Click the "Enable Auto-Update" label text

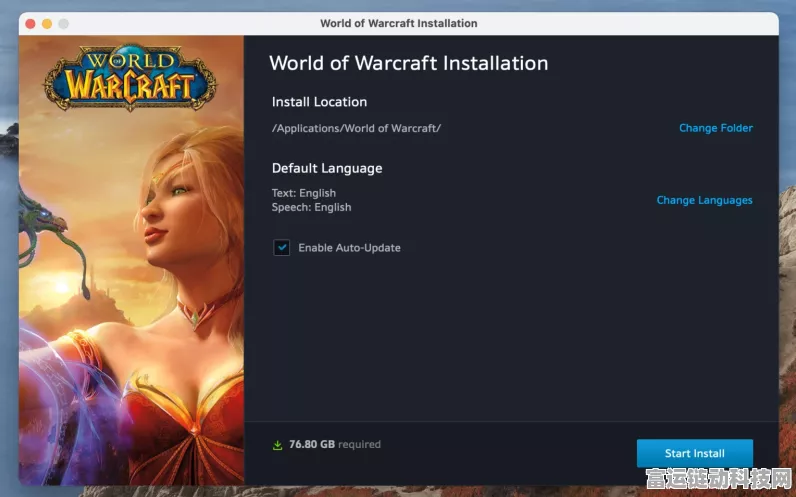[x=349, y=248]
